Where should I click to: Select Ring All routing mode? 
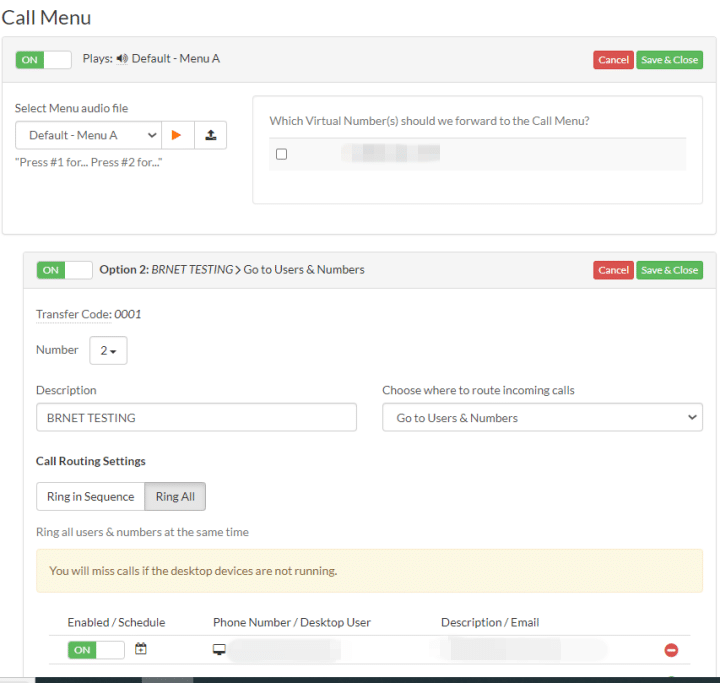click(175, 497)
